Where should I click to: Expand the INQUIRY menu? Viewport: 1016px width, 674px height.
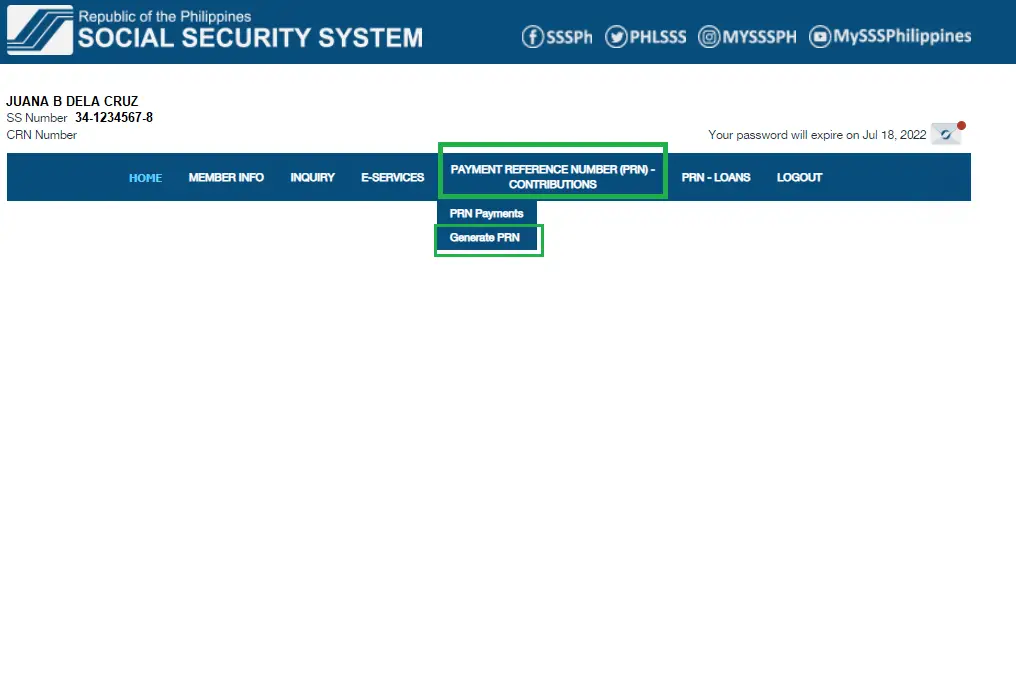(312, 178)
